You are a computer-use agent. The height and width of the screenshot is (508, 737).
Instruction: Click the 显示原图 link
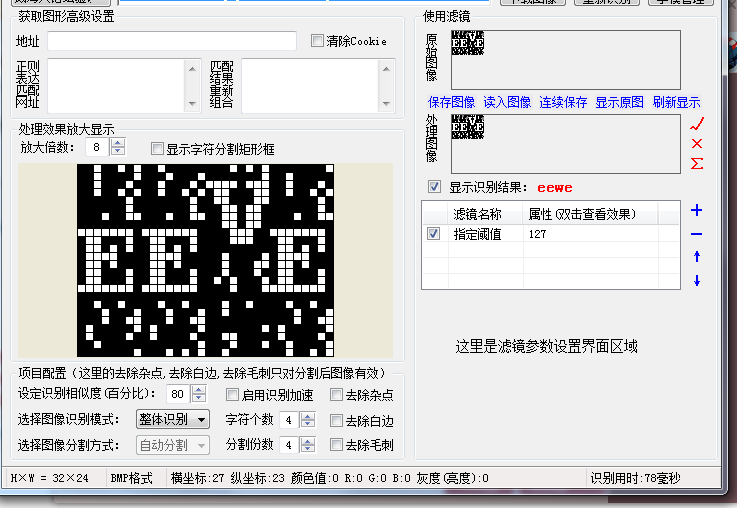pos(619,102)
